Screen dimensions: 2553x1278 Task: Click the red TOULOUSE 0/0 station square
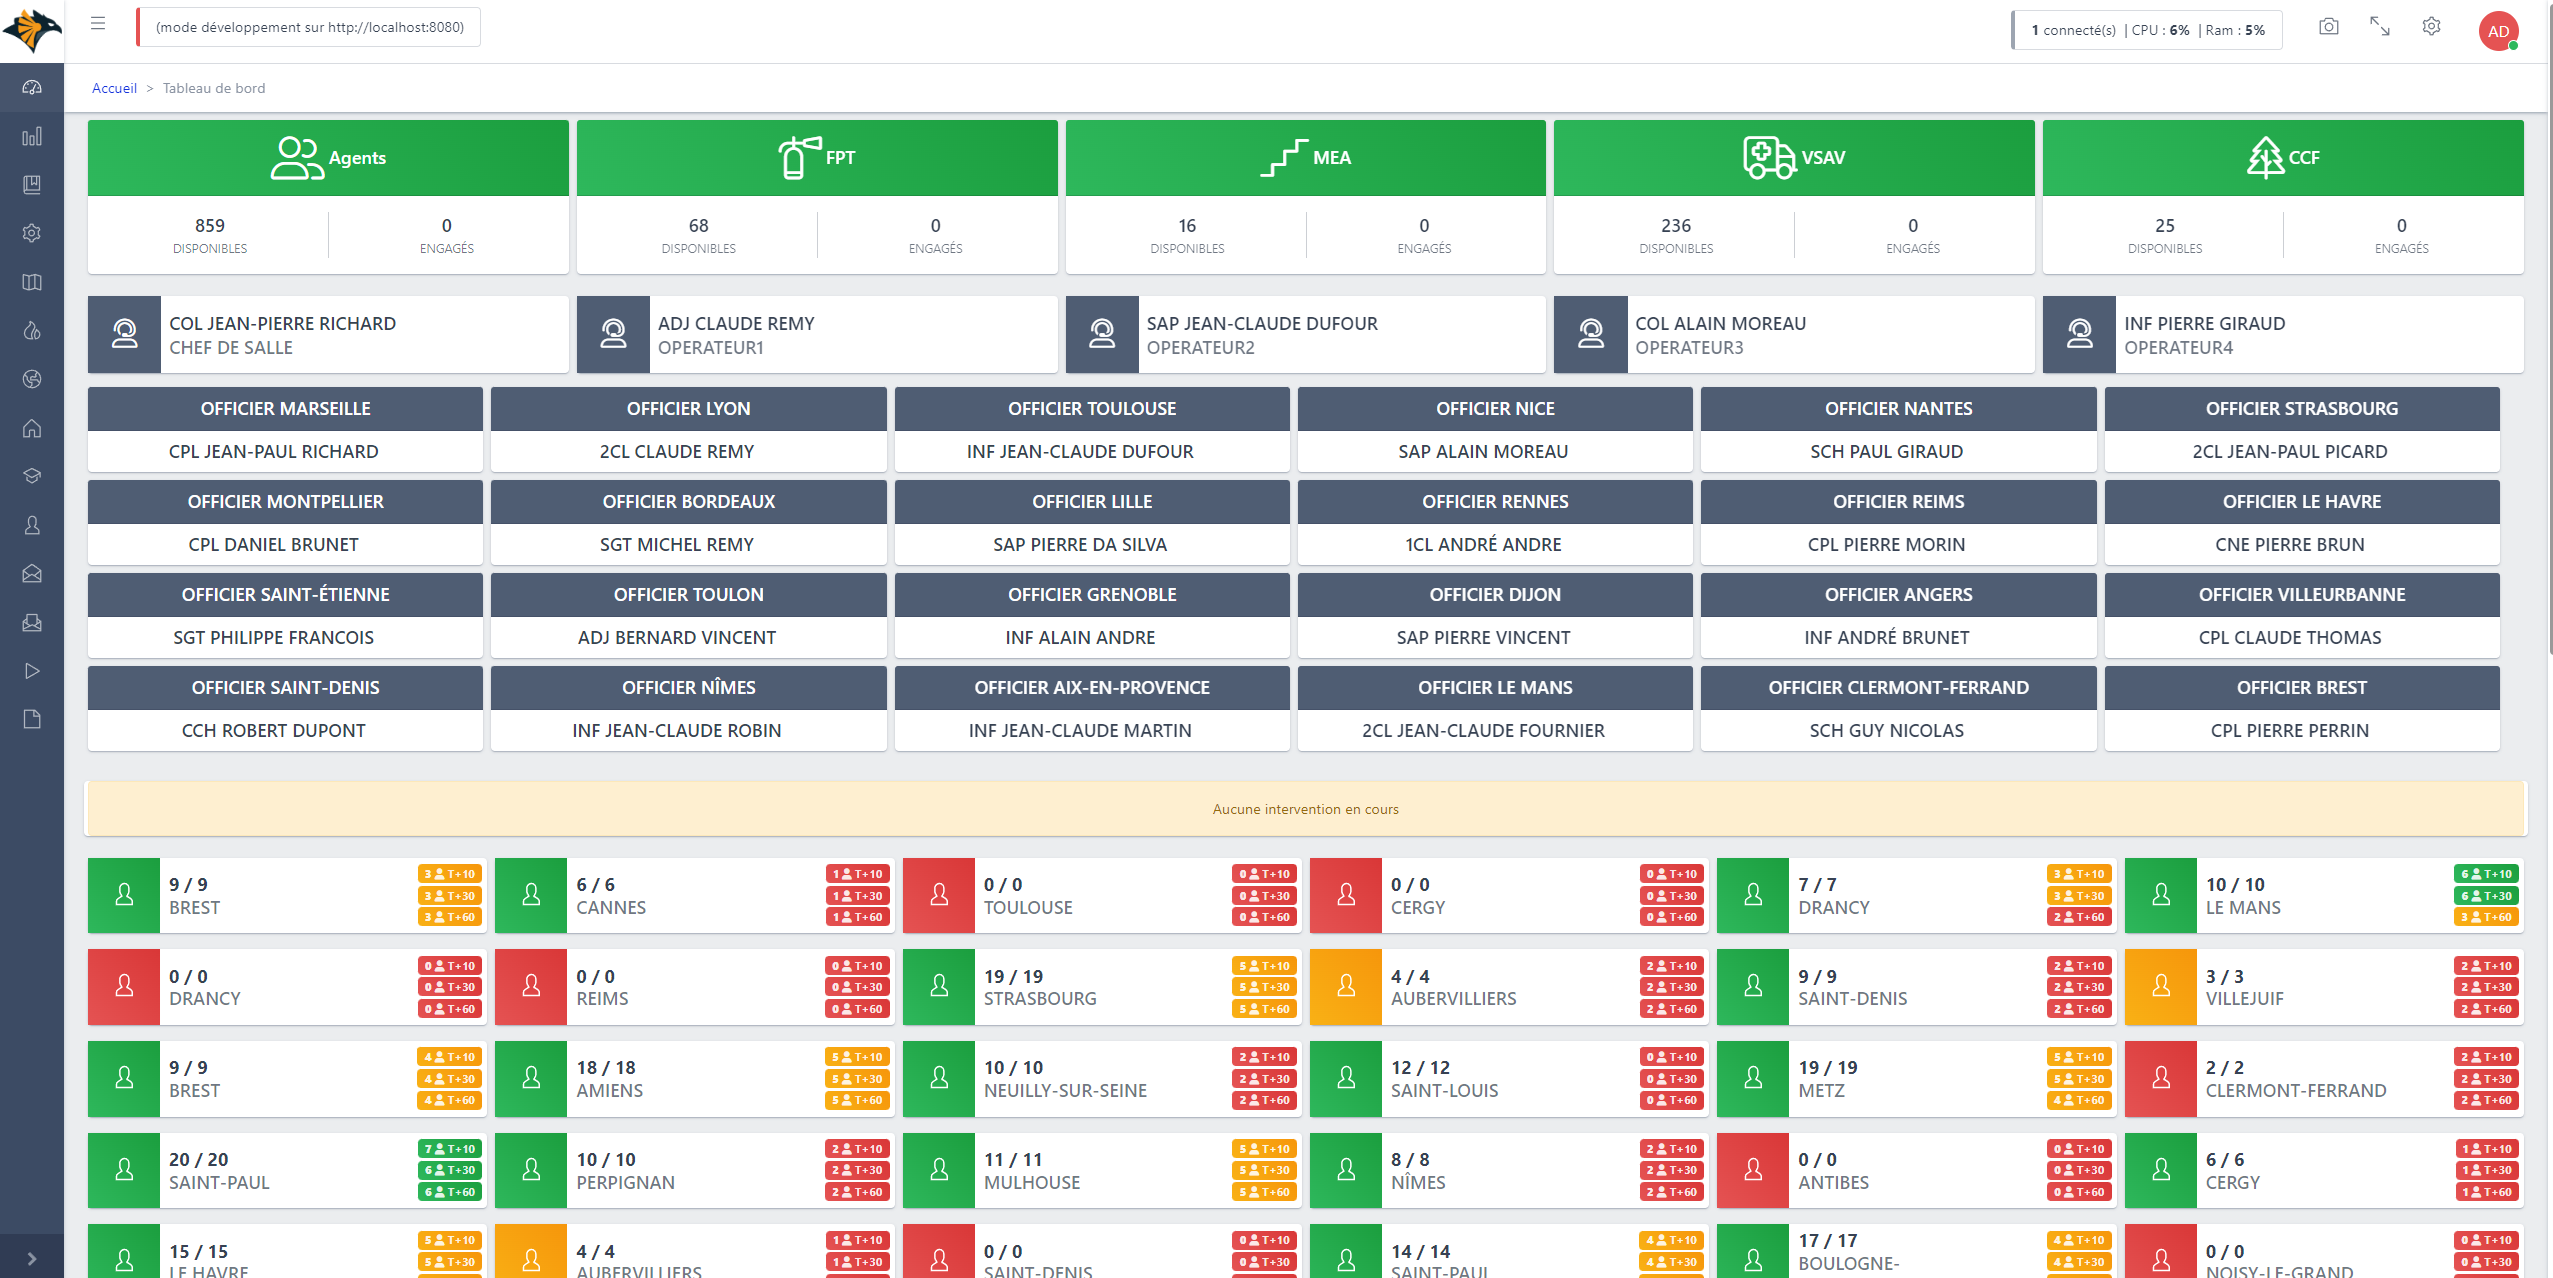tap(939, 896)
